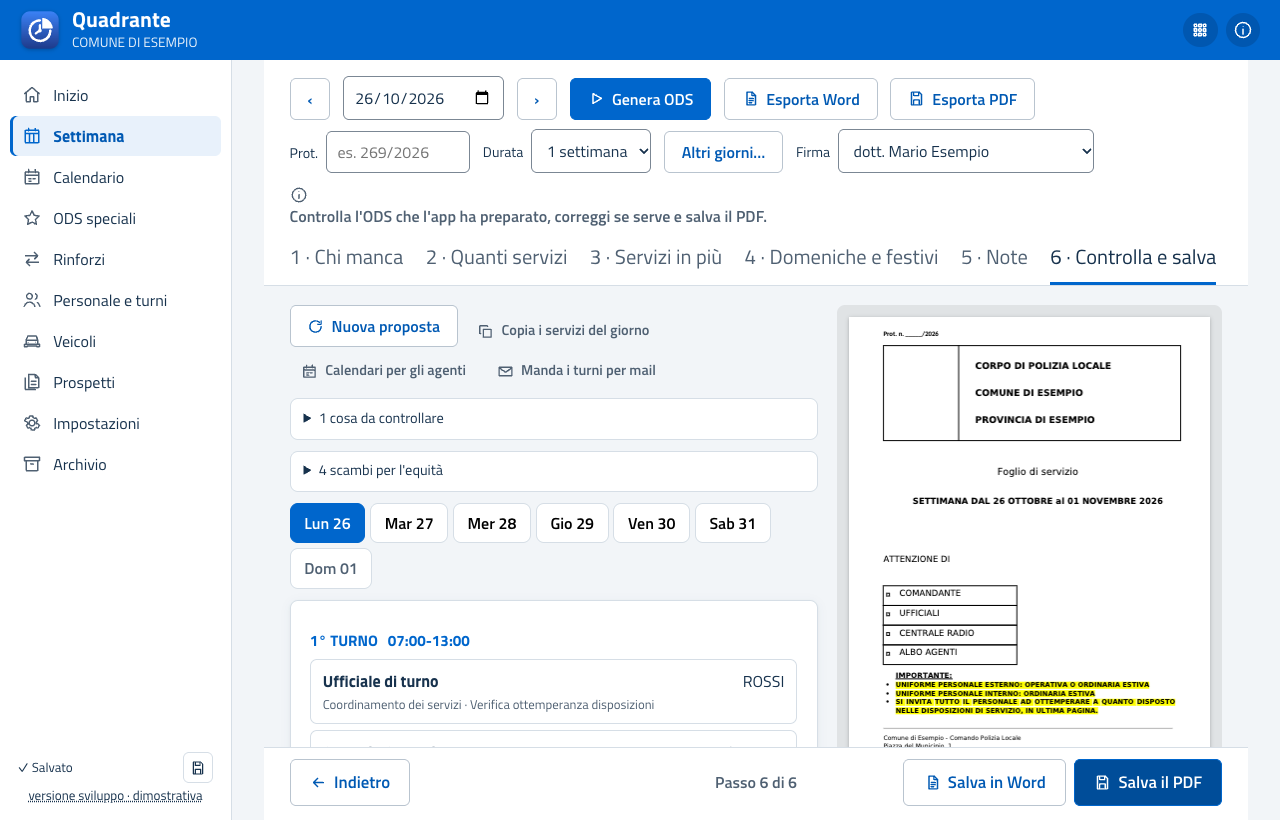Select day Lun 26

pos(328,523)
